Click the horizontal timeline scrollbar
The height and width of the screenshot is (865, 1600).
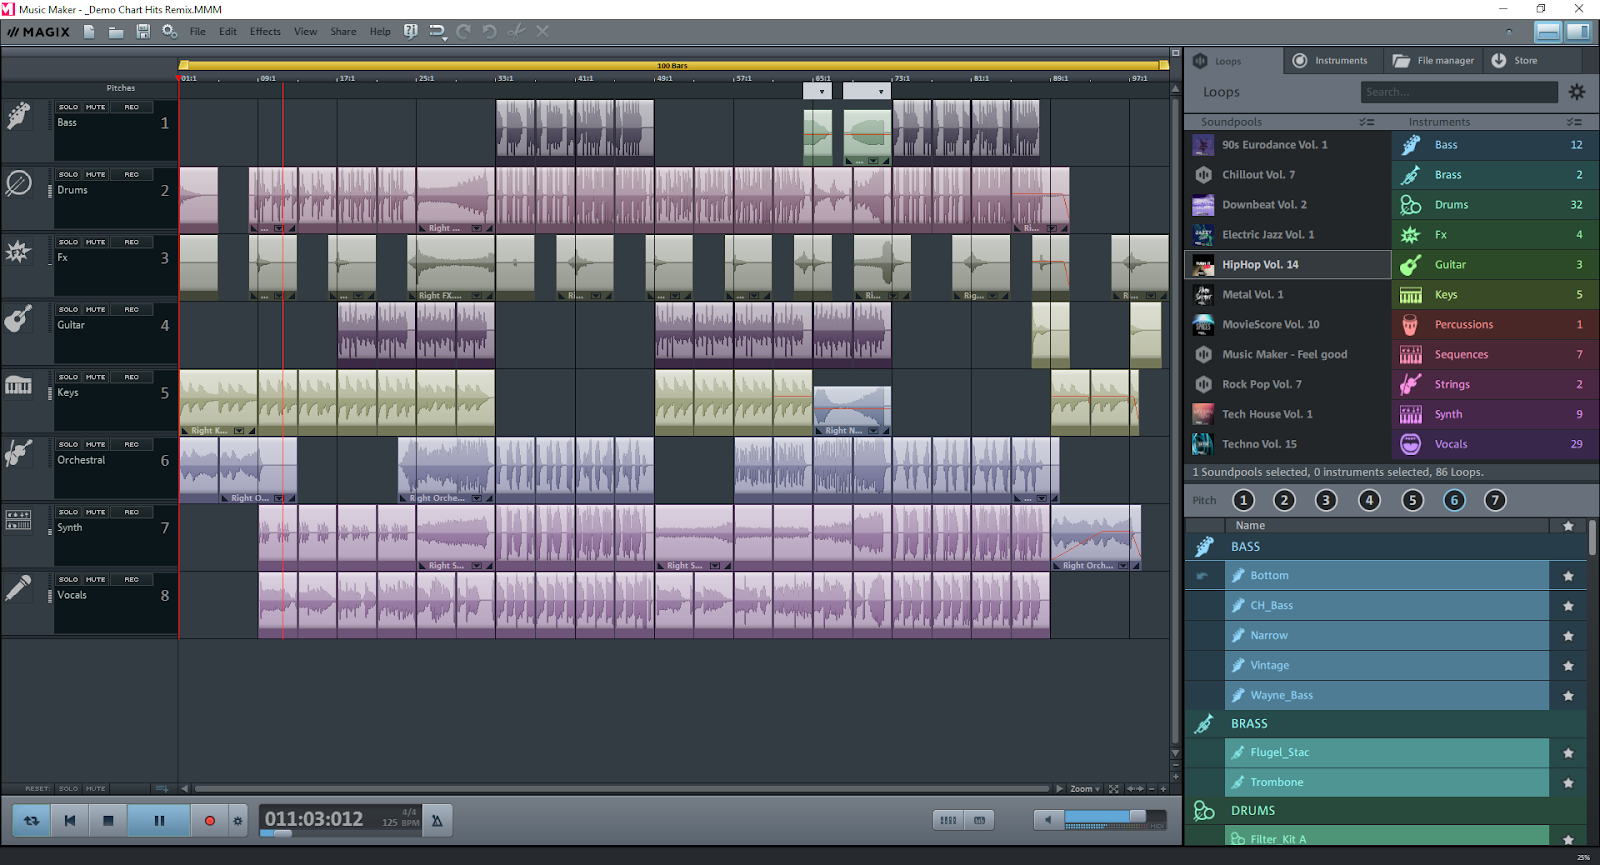[x=620, y=789]
